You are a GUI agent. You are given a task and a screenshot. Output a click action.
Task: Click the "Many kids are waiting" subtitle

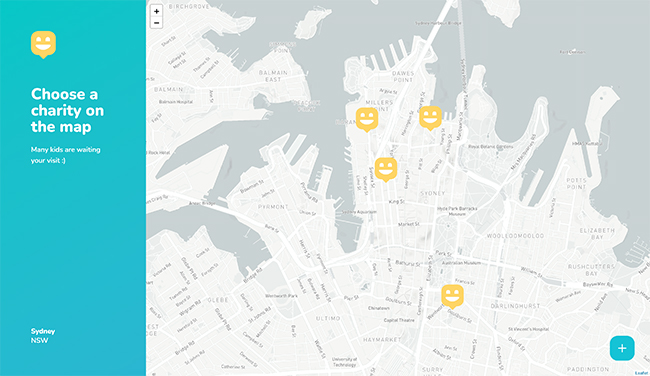pos(65,155)
